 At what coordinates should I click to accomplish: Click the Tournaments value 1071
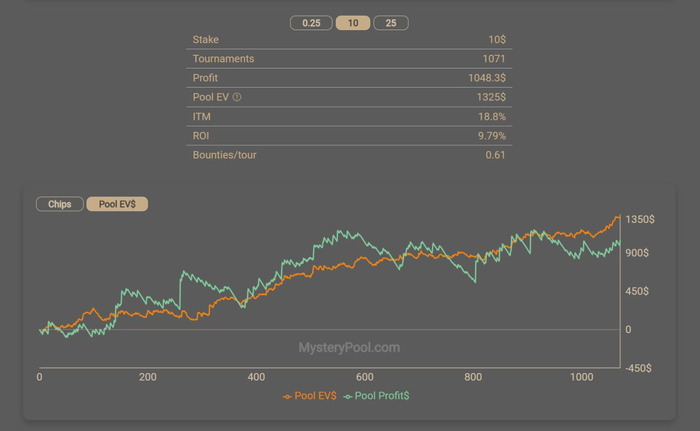494,59
